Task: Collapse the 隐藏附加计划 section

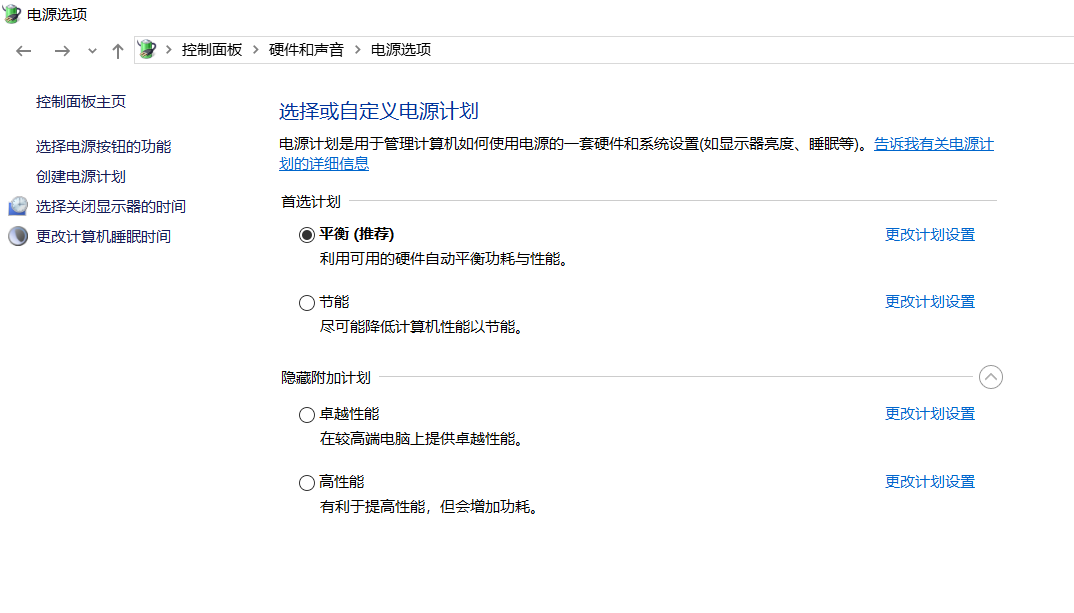Action: tap(991, 377)
